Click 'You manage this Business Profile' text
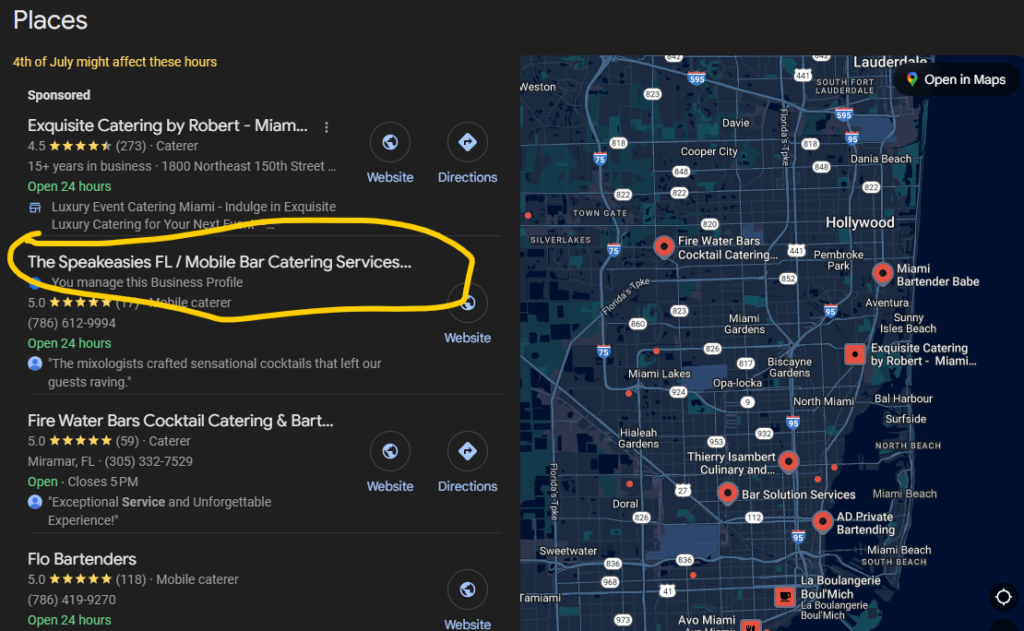This screenshot has width=1024, height=631. [x=147, y=283]
